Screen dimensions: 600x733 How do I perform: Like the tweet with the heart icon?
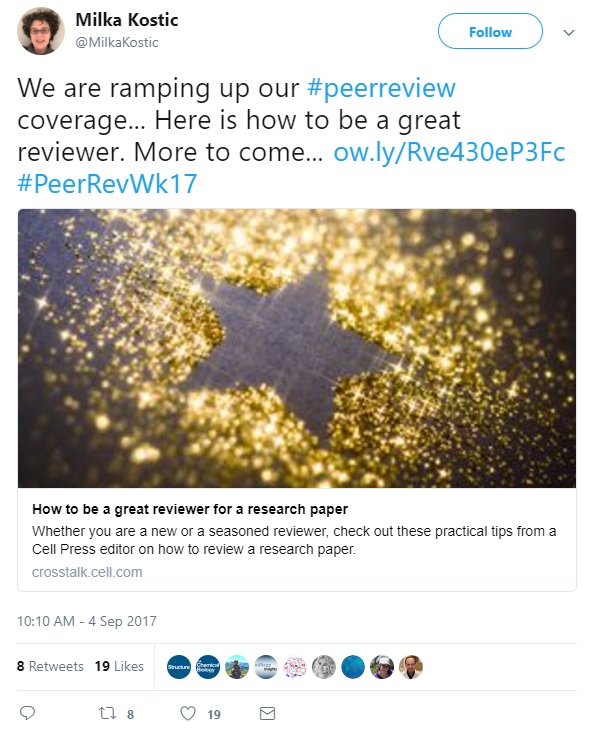tap(188, 713)
